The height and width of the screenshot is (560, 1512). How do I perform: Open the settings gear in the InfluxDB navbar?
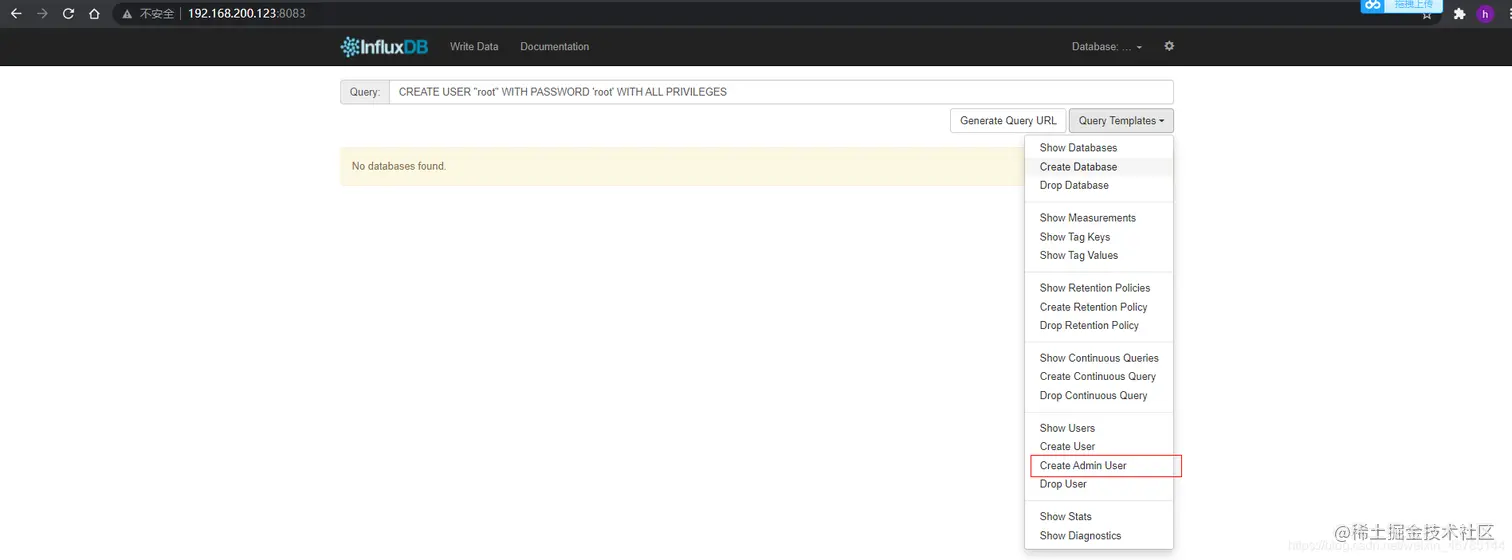pyautogui.click(x=1169, y=46)
